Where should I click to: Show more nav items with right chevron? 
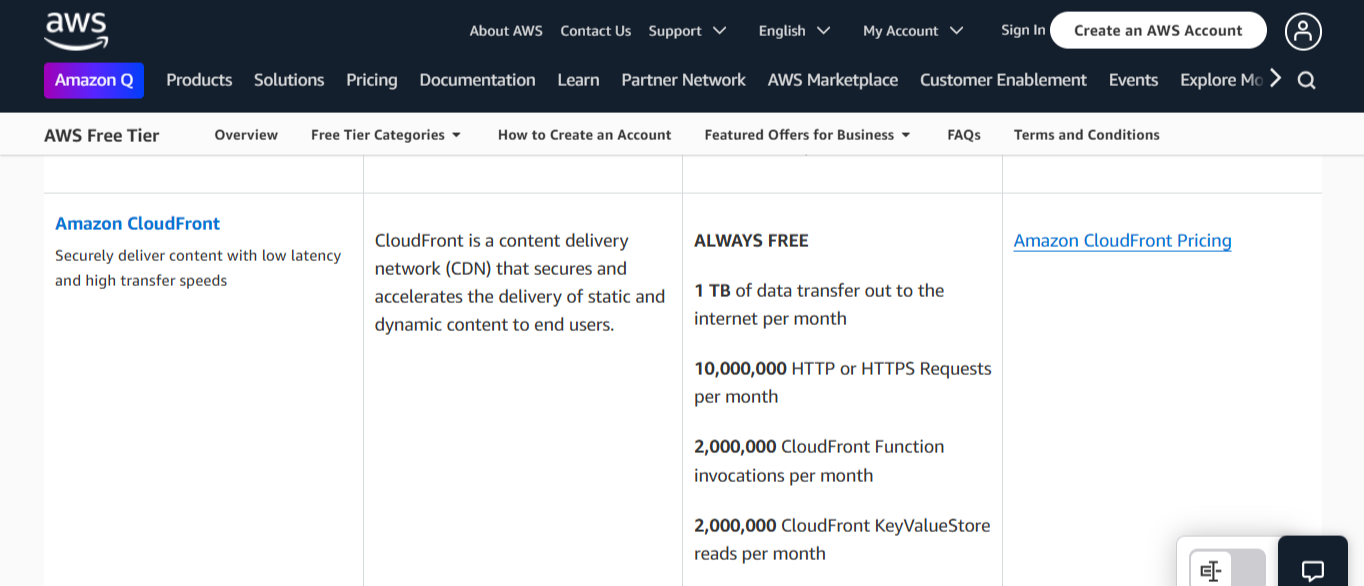1275,79
